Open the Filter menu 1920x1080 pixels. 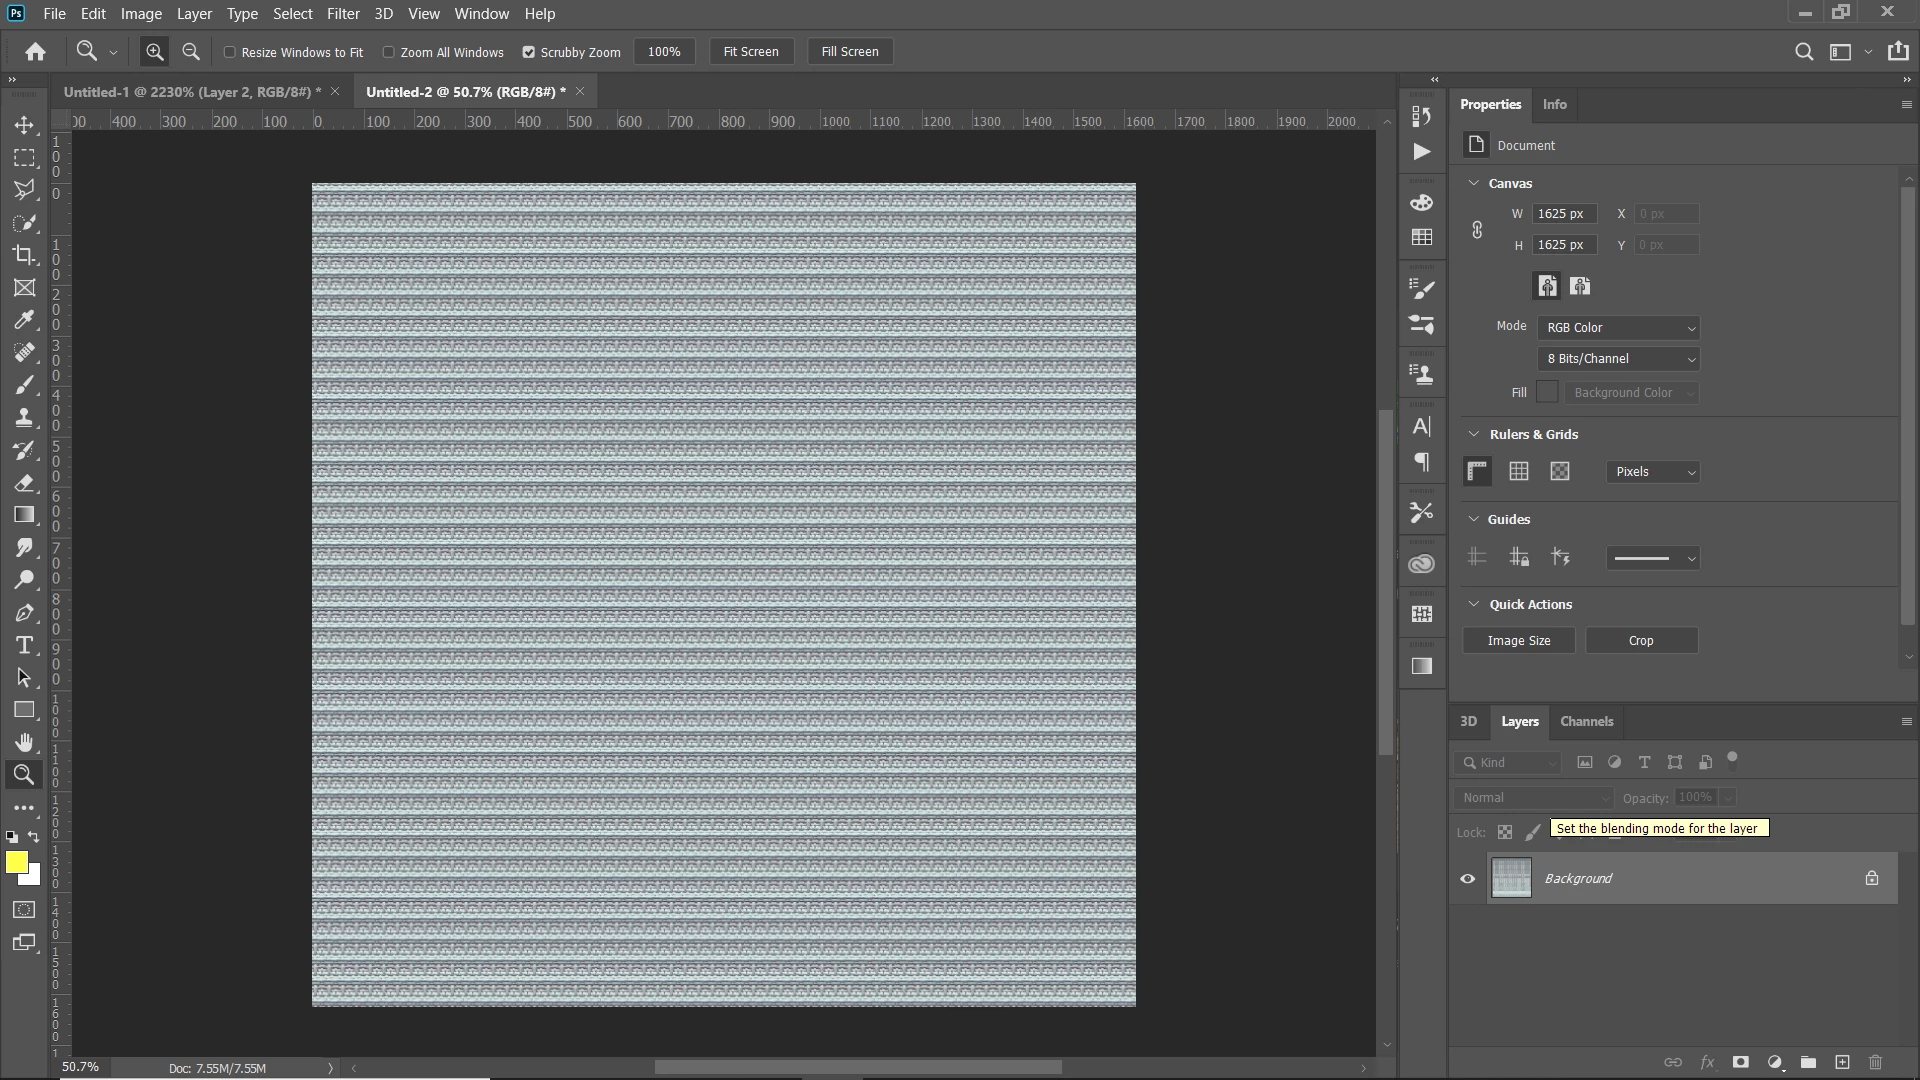tap(342, 14)
